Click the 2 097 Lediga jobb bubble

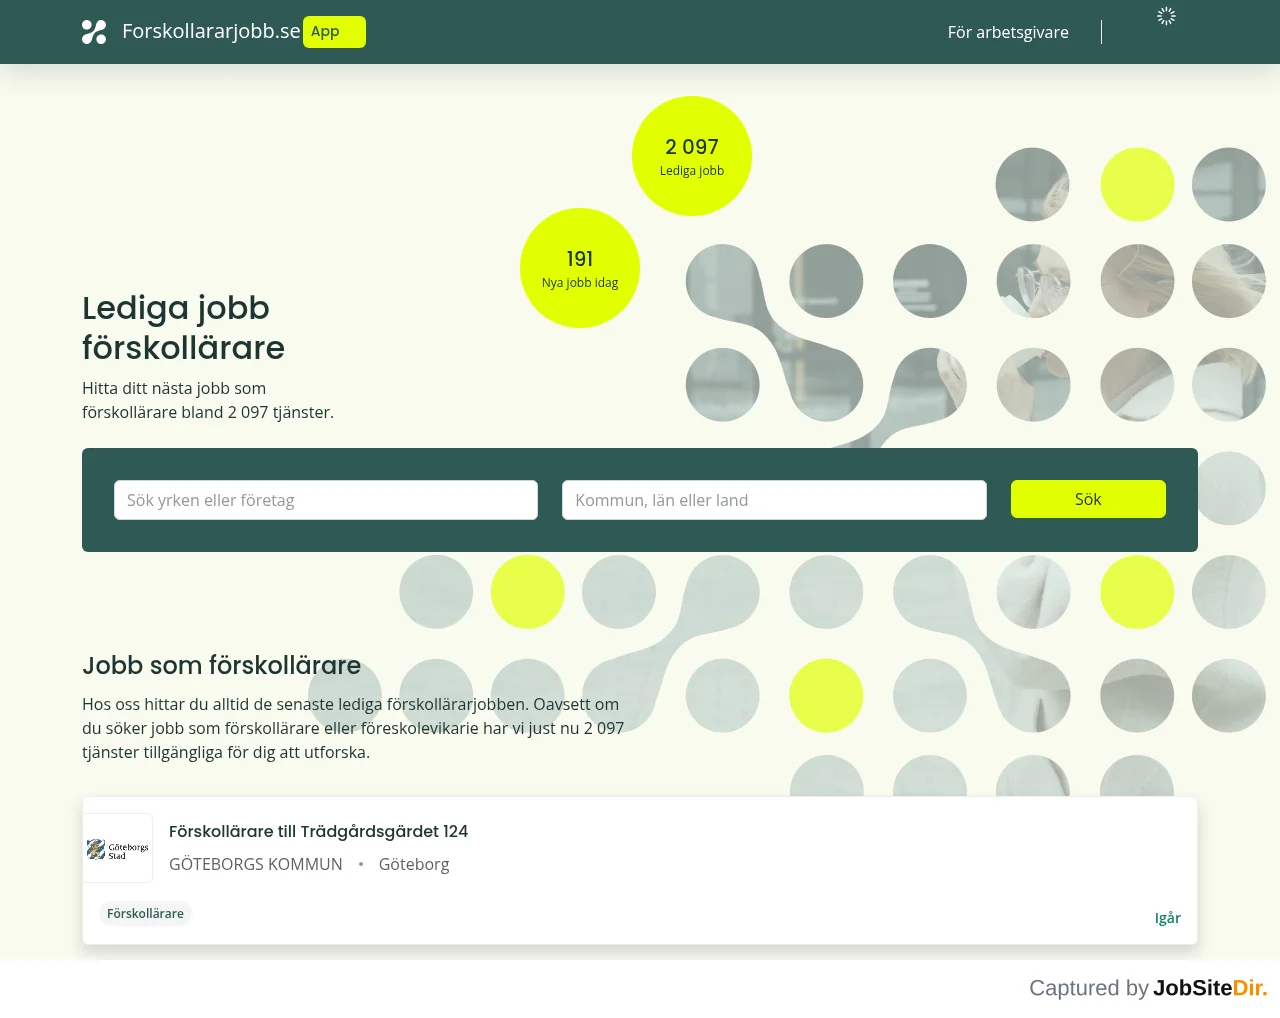click(x=692, y=156)
